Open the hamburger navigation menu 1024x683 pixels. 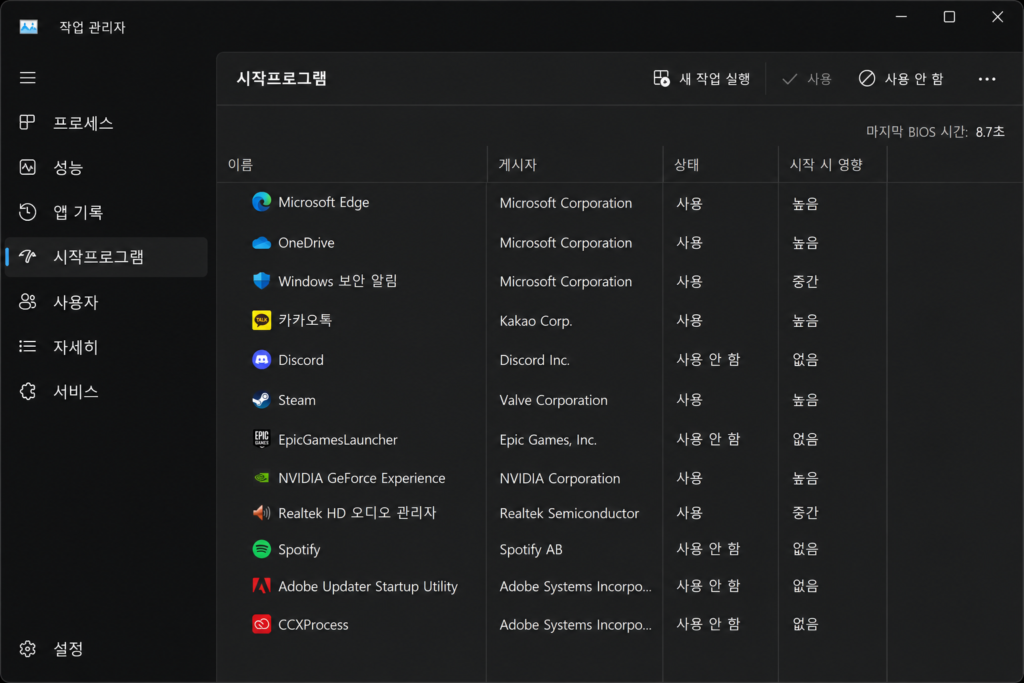27,78
